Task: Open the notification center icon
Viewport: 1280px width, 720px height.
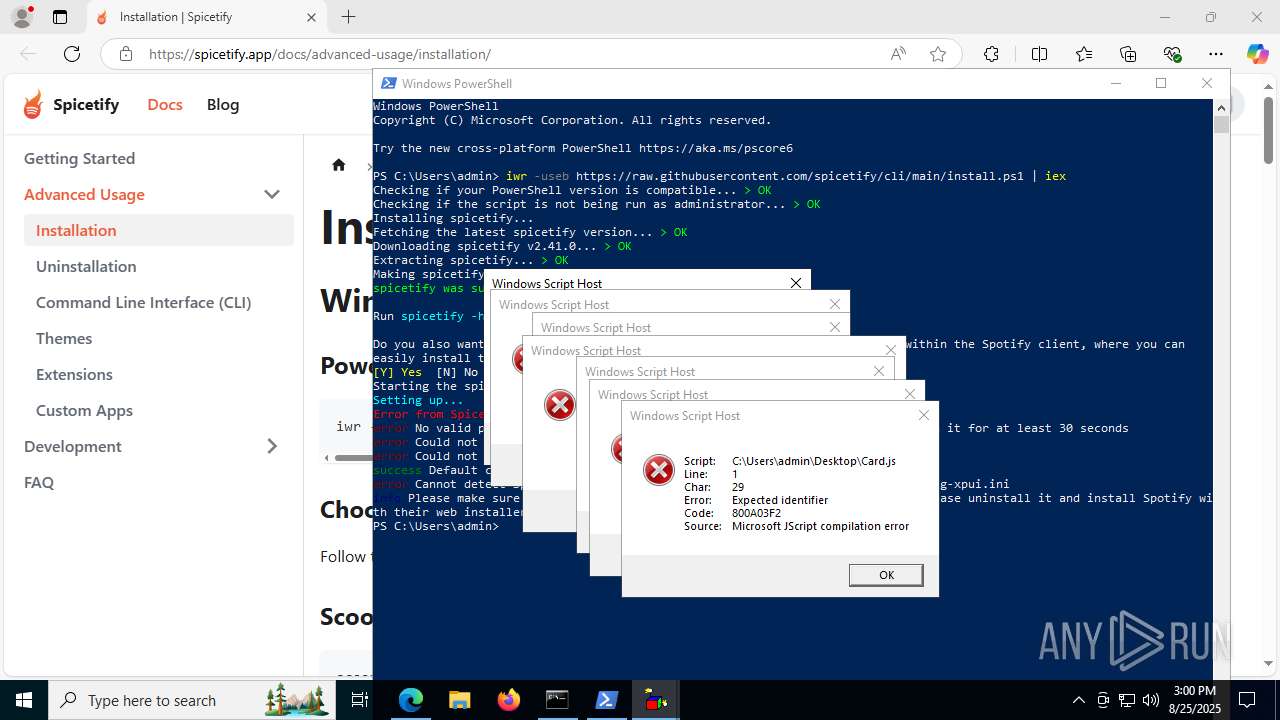Action: [1247, 700]
